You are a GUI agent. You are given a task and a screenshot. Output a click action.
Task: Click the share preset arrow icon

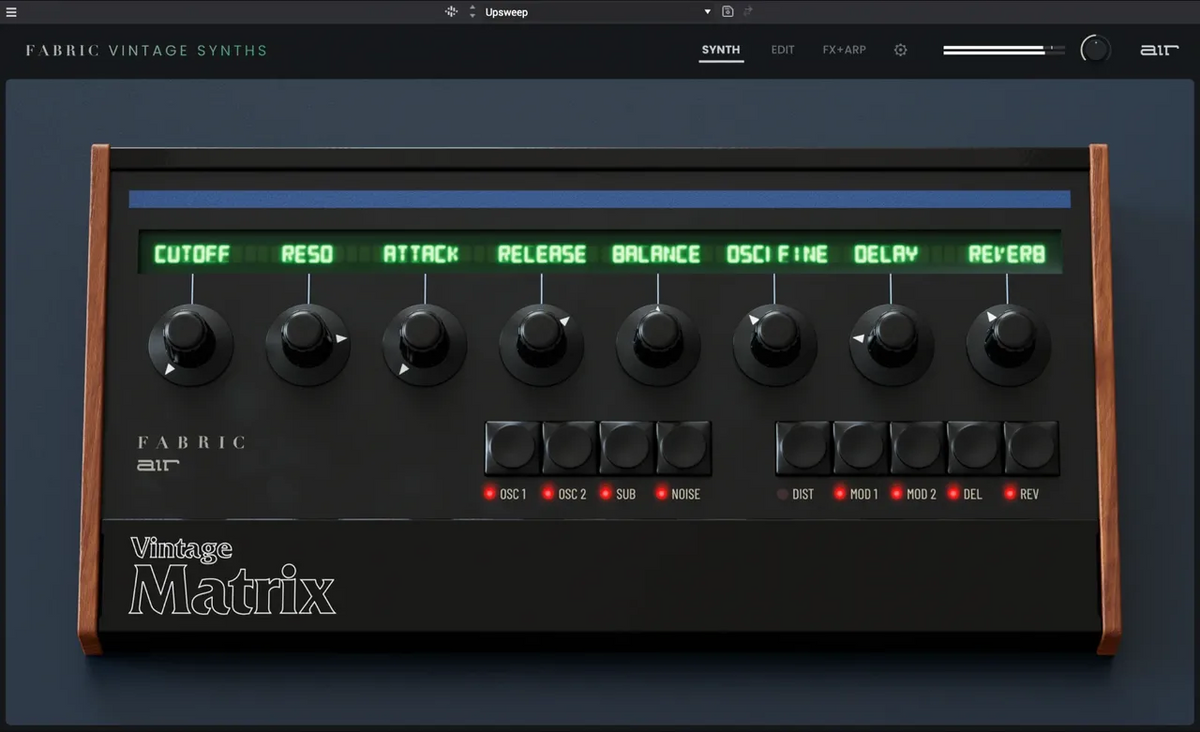click(x=748, y=12)
